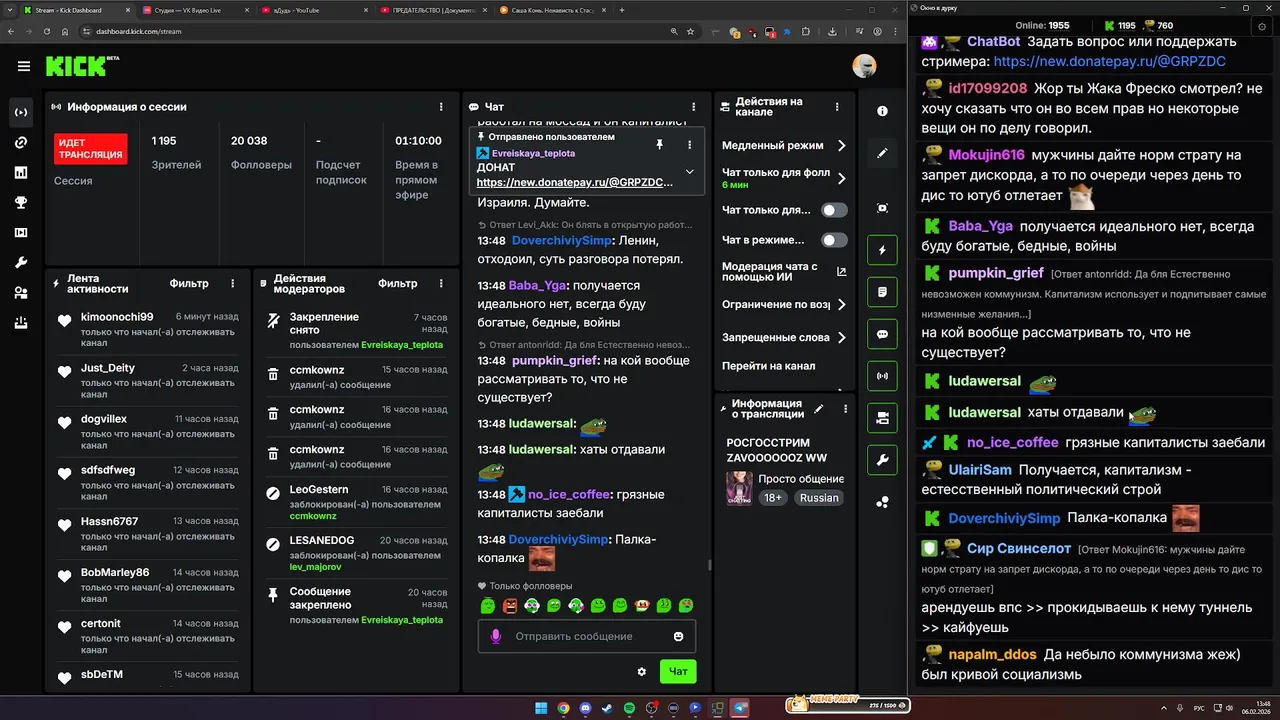Open Фильтр in Лента активности panel

pos(189,283)
